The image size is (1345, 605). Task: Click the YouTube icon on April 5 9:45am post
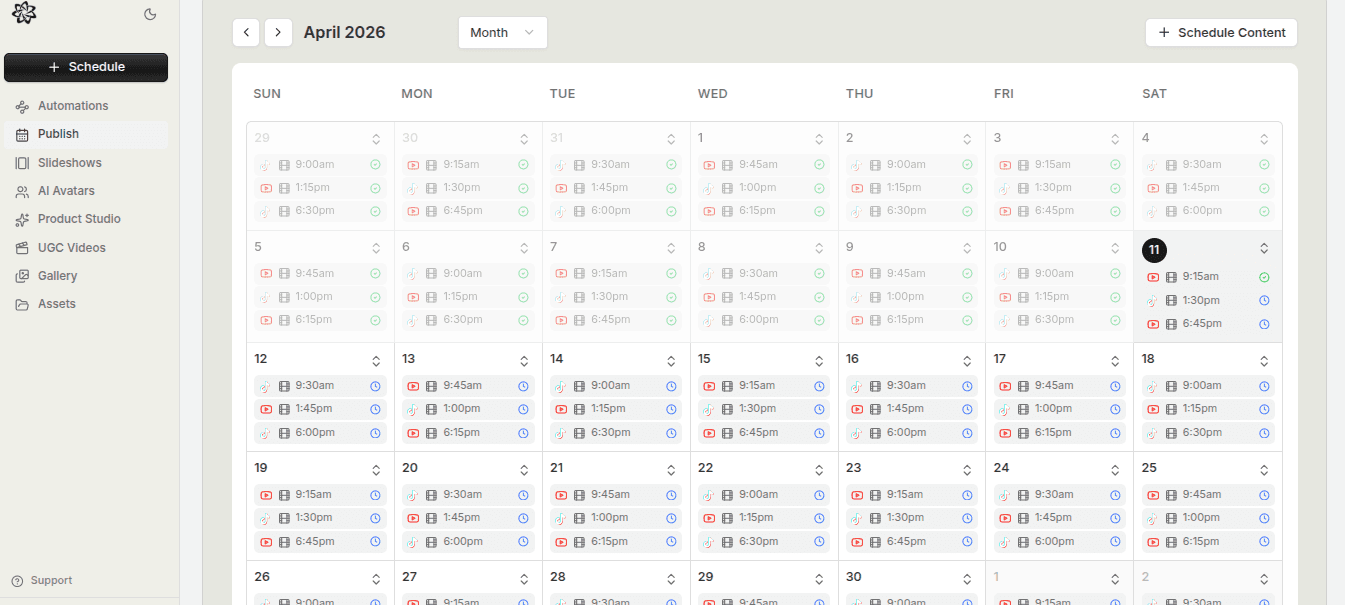pyautogui.click(x=265, y=273)
